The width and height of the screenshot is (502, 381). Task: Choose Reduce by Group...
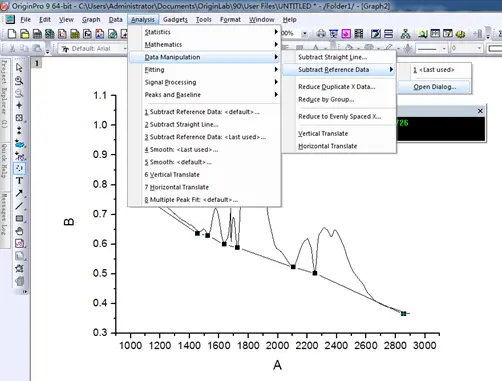tap(339, 100)
